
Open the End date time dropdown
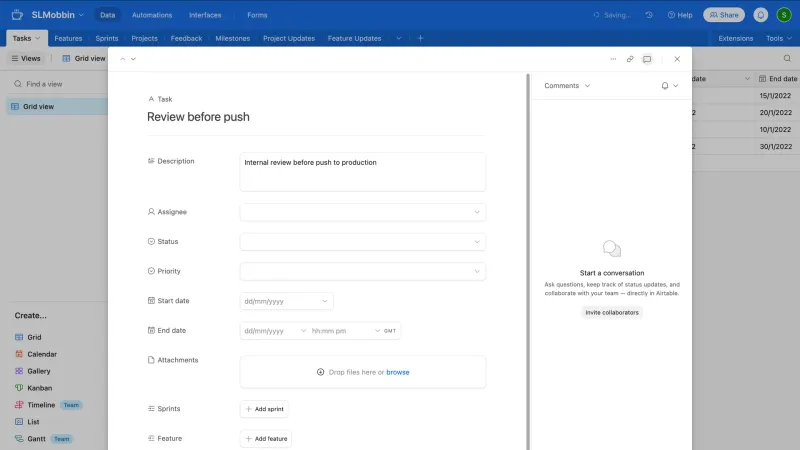345,331
